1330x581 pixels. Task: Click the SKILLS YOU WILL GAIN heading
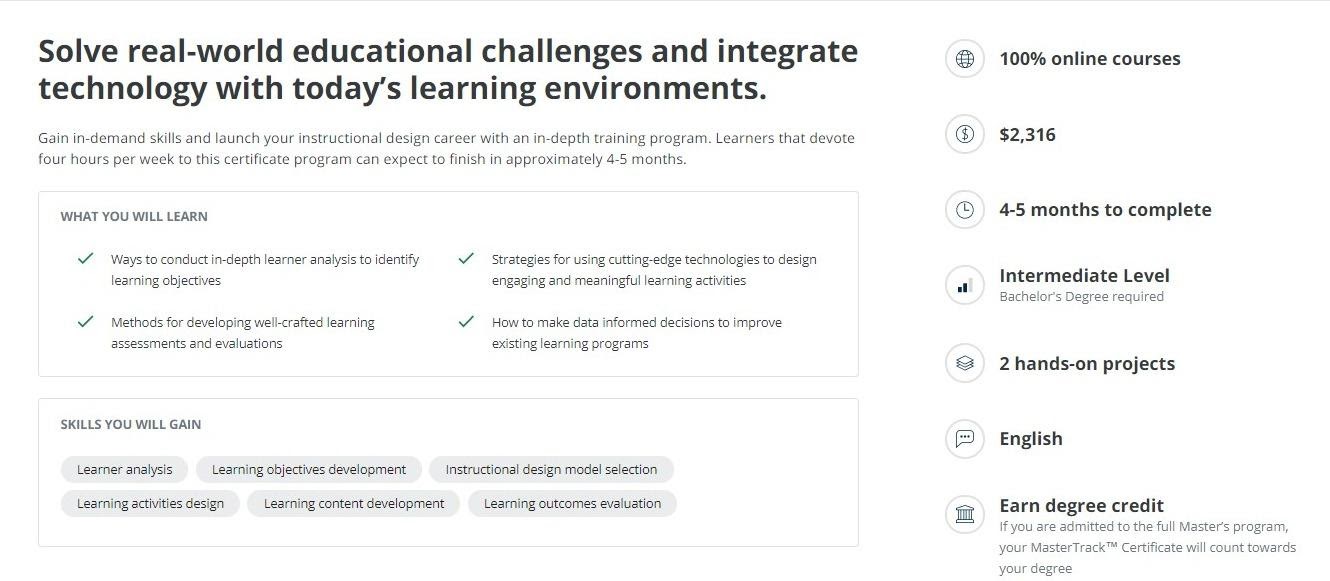coord(131,424)
